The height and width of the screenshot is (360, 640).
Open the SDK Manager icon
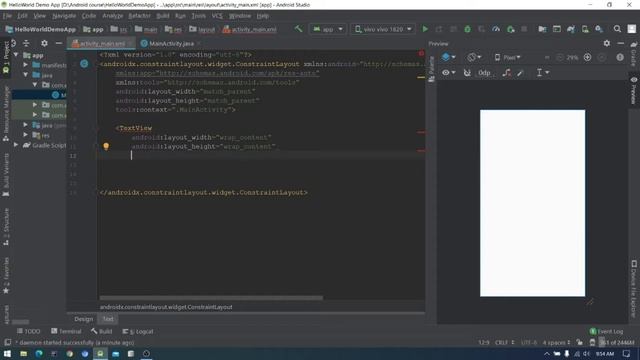click(x=599, y=29)
